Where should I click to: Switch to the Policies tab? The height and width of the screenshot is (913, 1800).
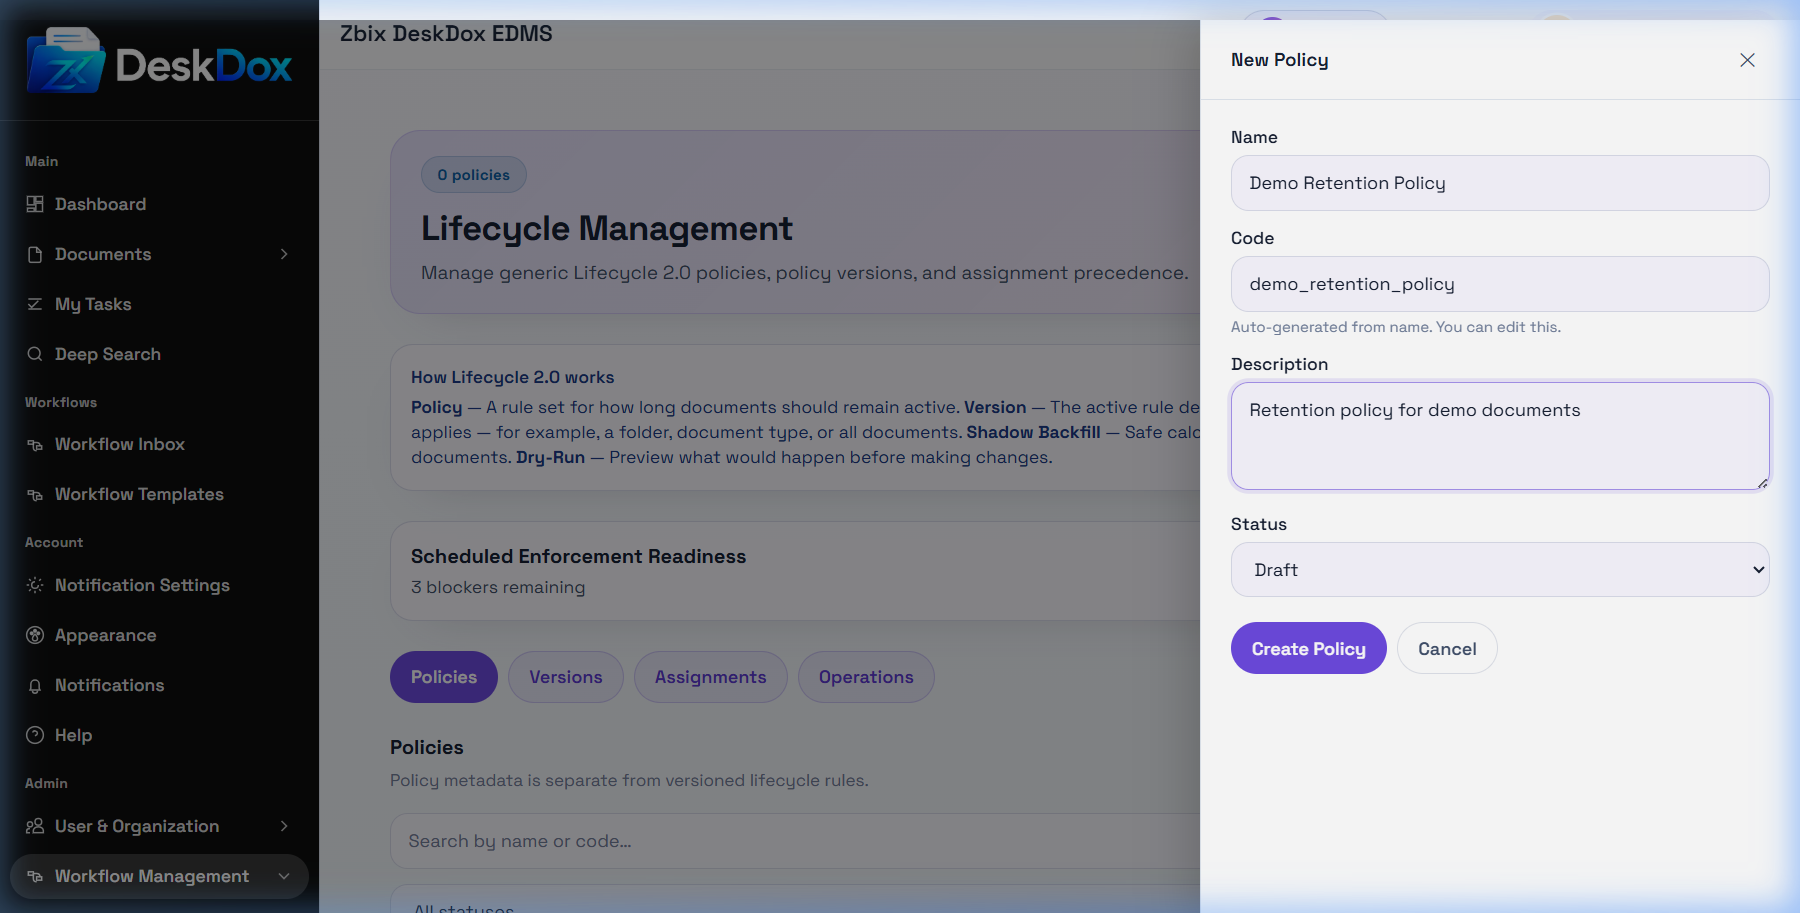(x=444, y=677)
